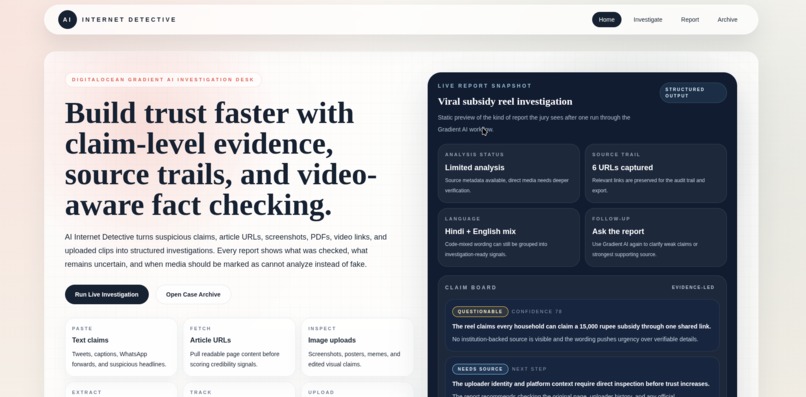This screenshot has height=397, width=806.
Task: Click the Limited analysis status card
Action: click(509, 173)
